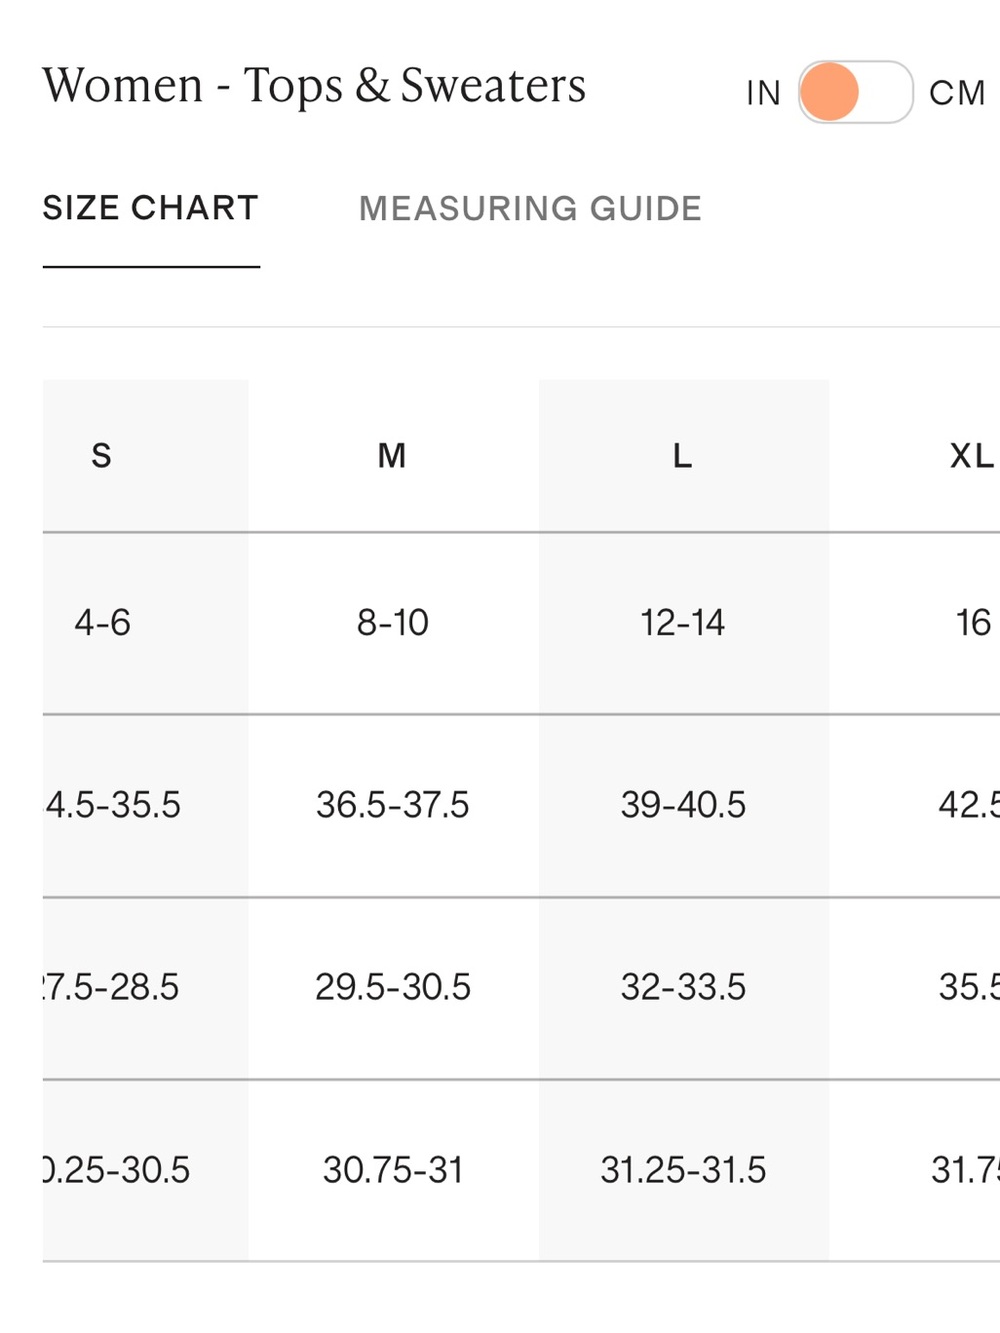
Task: Select the 12-14 size cell
Action: pyautogui.click(x=683, y=623)
